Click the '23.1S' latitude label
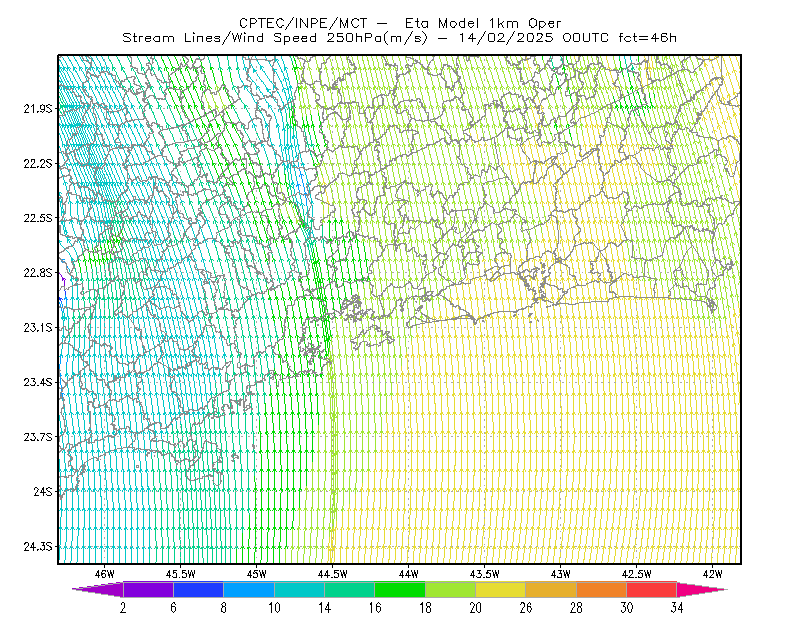Image resolution: width=800 pixels, height=618 pixels. point(38,327)
